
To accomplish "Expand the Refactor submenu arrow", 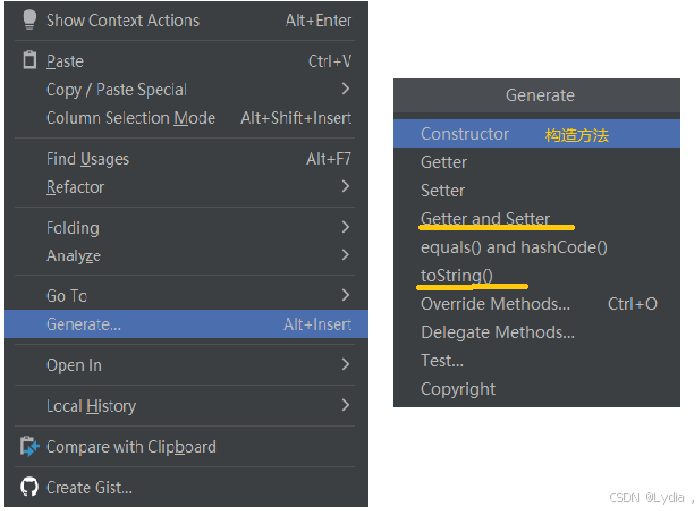I will 345,186.
